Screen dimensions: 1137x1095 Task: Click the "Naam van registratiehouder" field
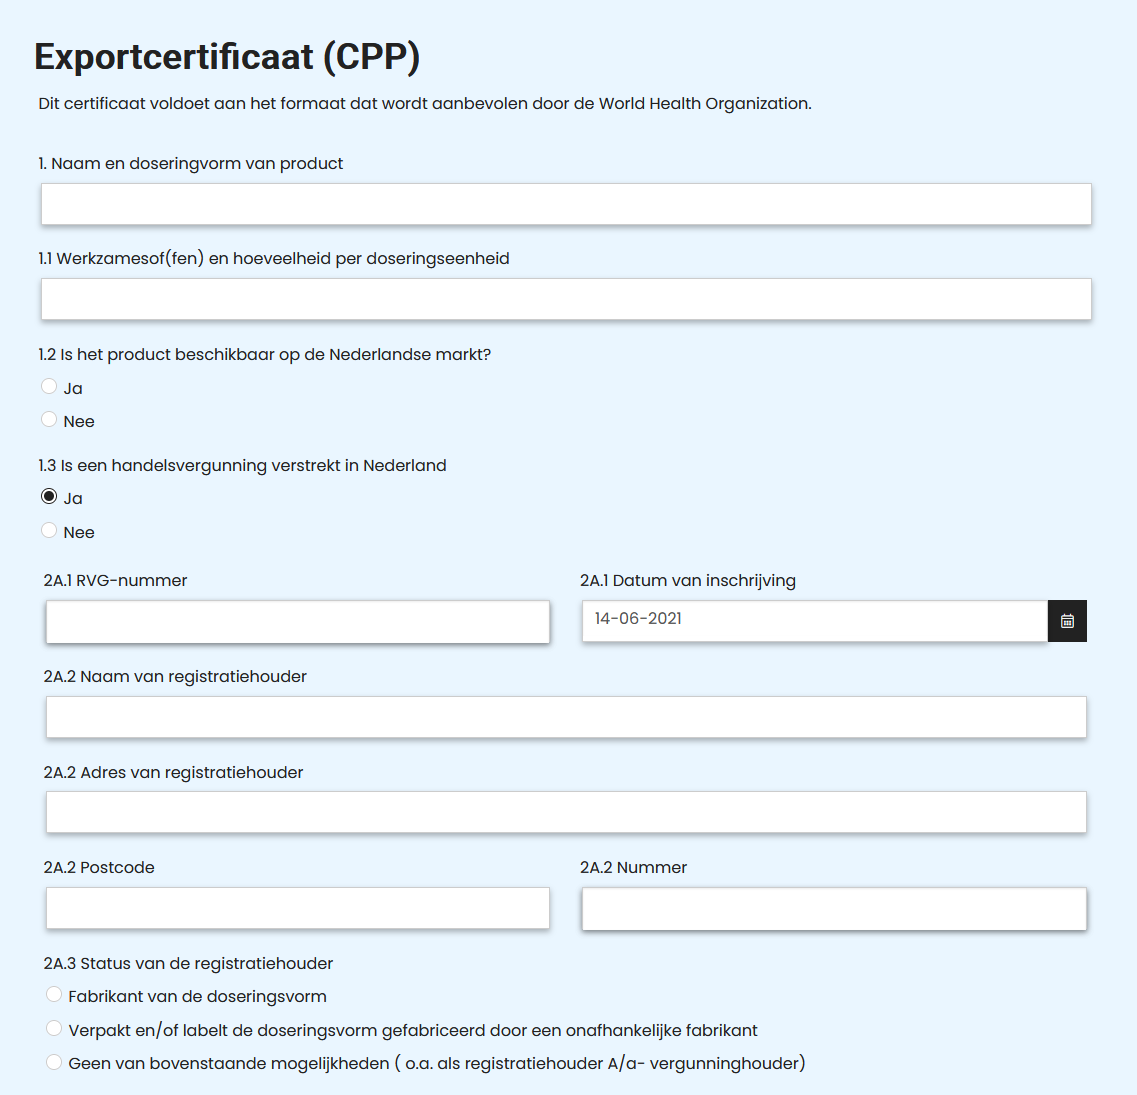pyautogui.click(x=566, y=717)
